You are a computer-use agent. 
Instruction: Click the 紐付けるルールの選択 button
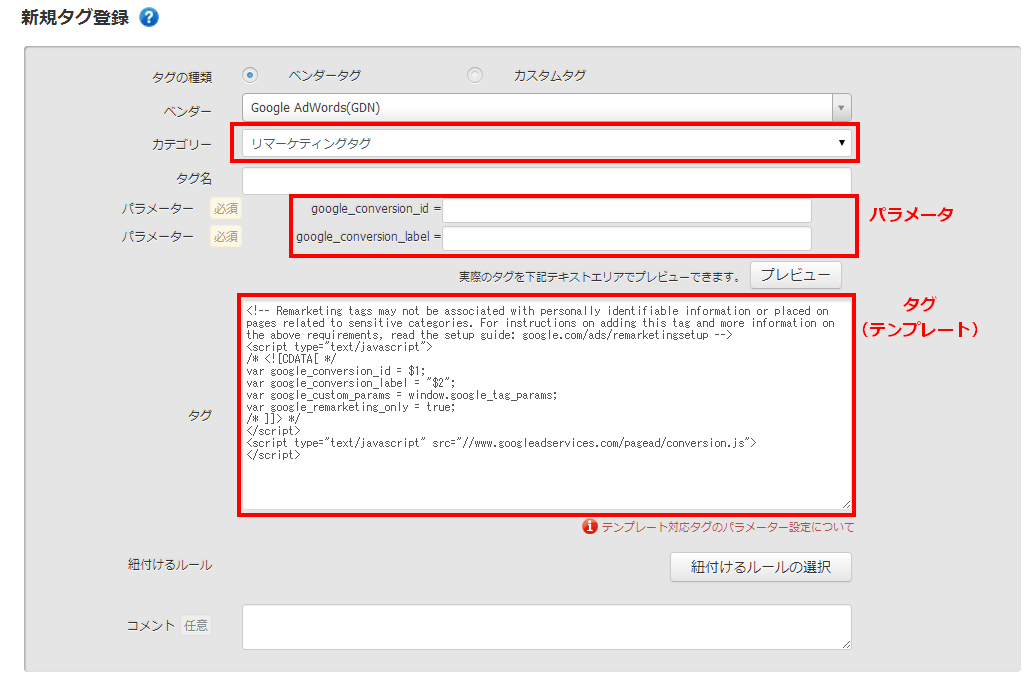[761, 567]
